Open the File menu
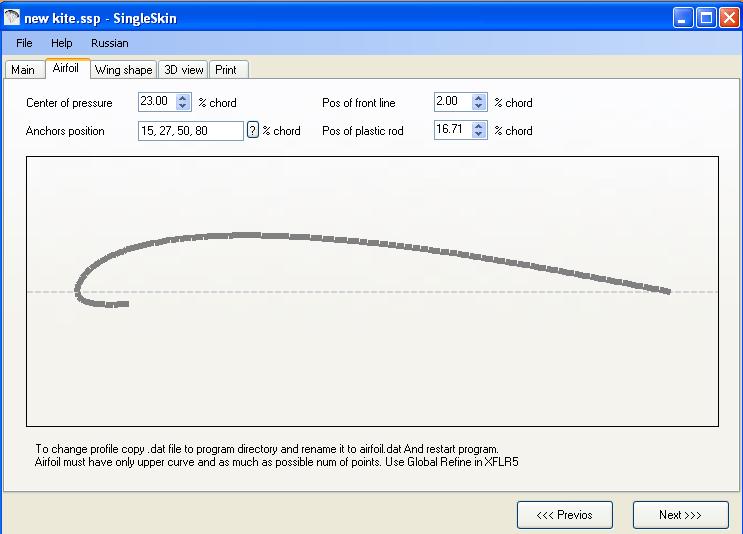The height and width of the screenshot is (534, 743). coord(24,44)
